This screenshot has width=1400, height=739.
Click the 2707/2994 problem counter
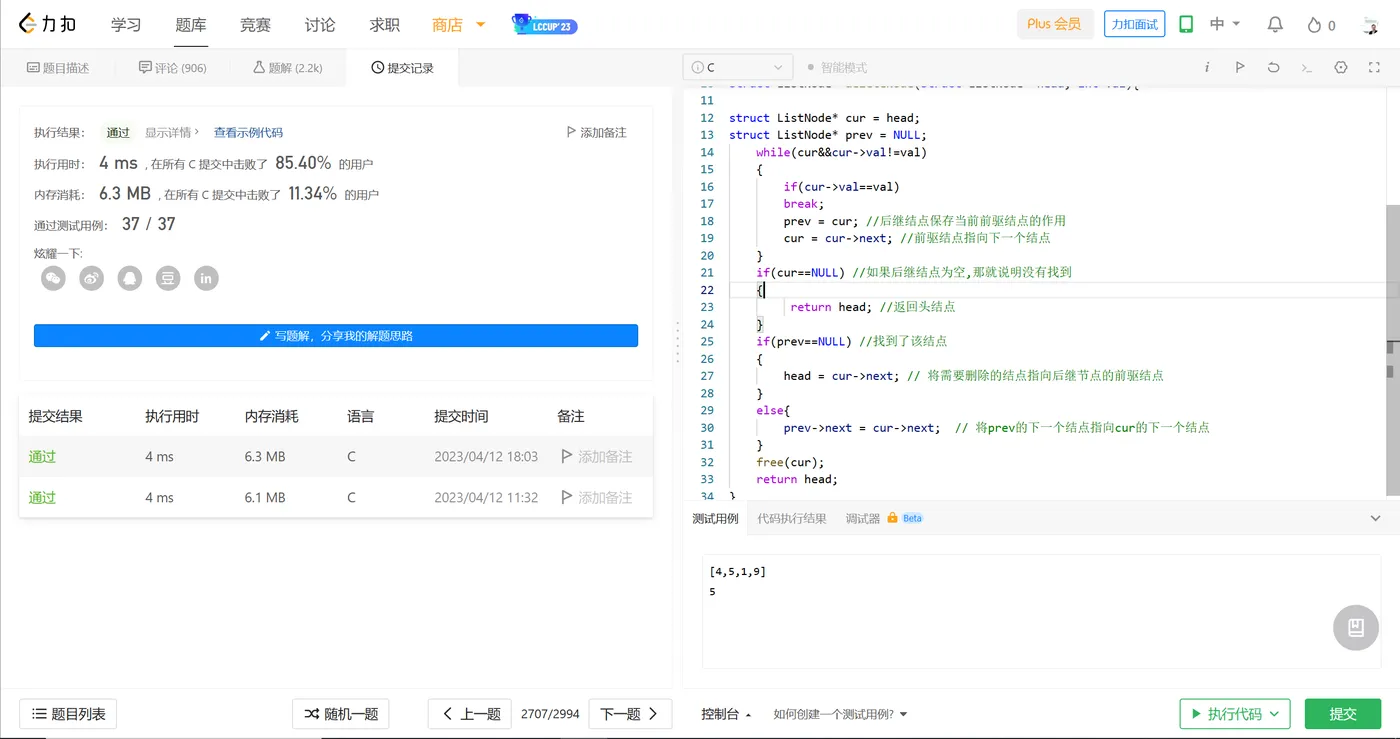pyautogui.click(x=550, y=714)
